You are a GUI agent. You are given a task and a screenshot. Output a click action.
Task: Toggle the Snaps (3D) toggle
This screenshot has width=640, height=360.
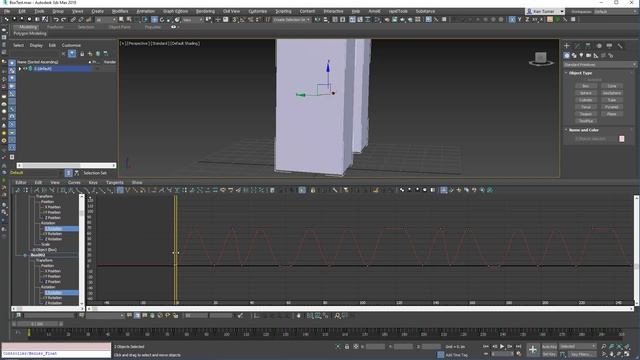pos(235,19)
